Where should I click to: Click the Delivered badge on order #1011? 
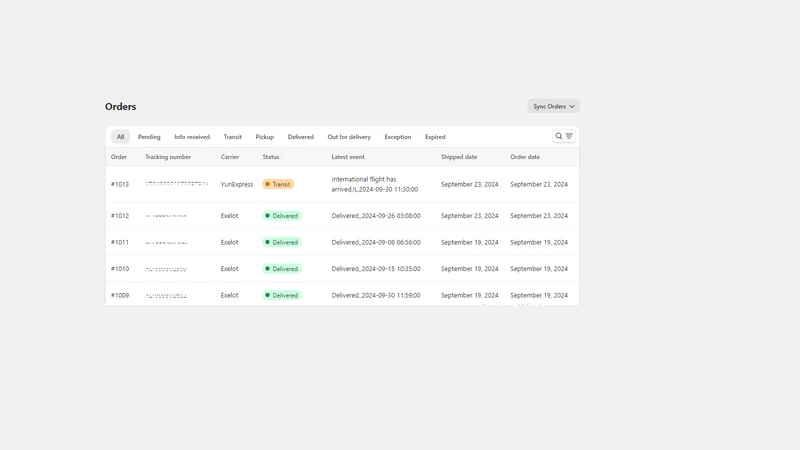point(282,242)
